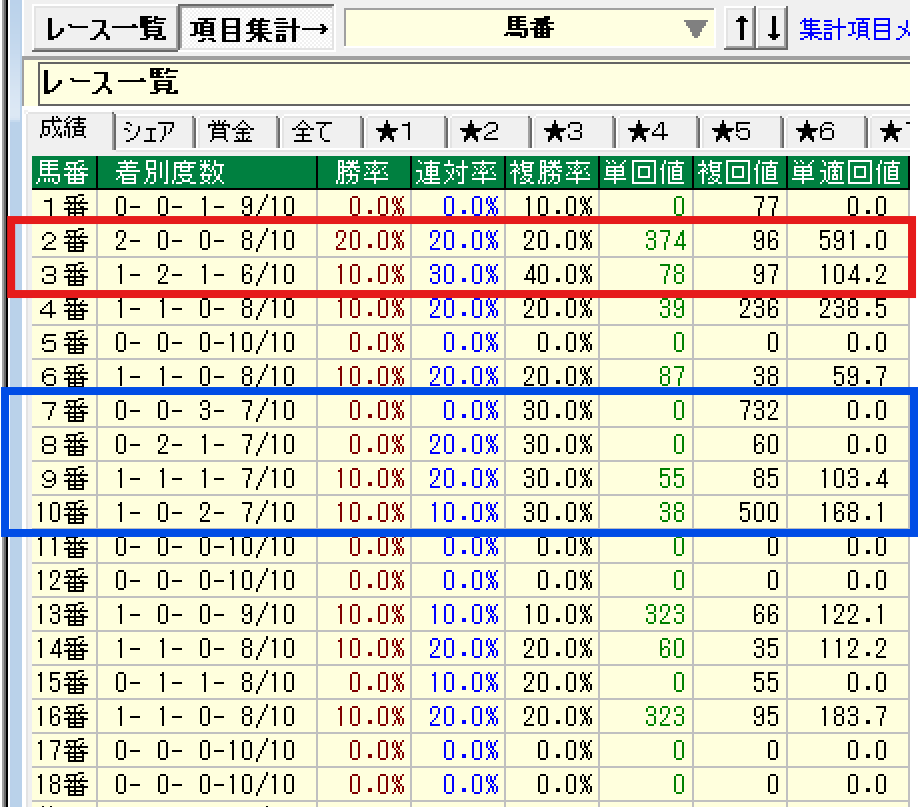
Task: Switch to the ★3 tab
Action: pos(563,132)
